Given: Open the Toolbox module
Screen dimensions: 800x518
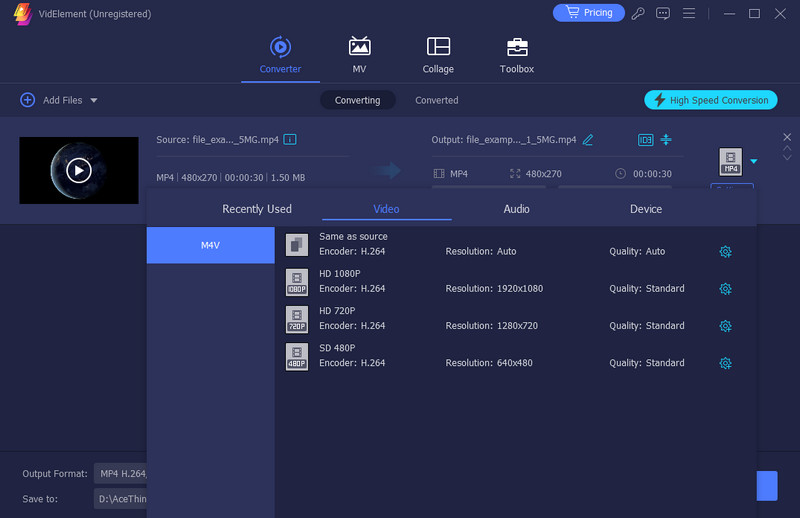Looking at the screenshot, I should tap(517, 55).
